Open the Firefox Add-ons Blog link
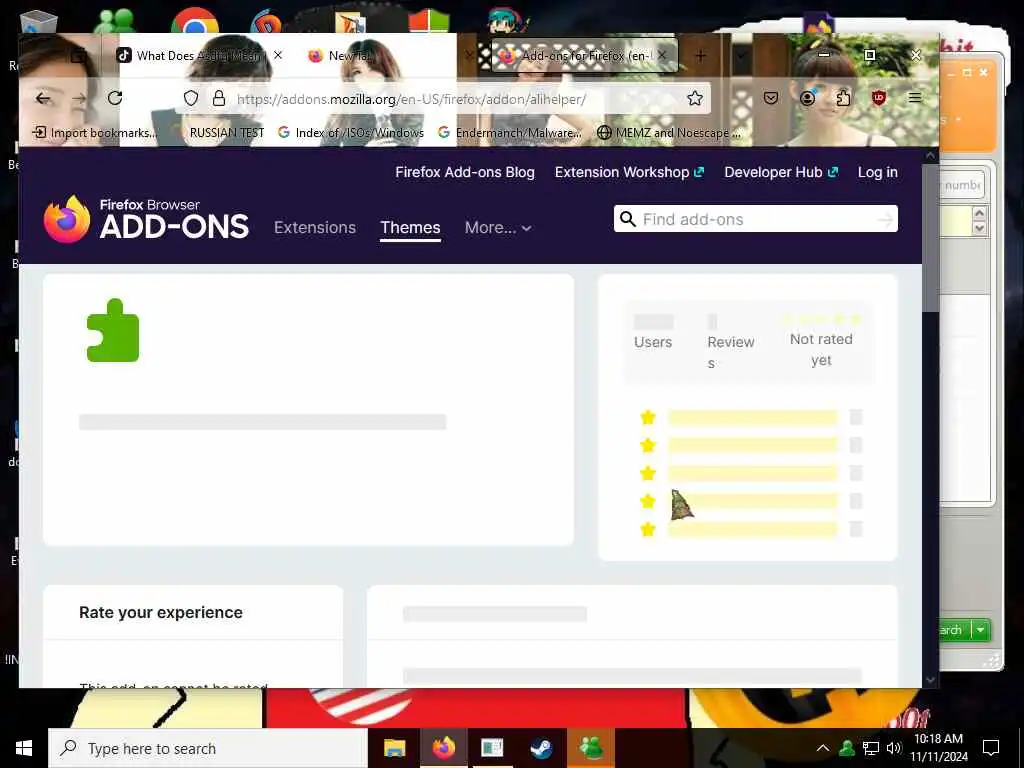This screenshot has width=1024, height=768. pos(464,172)
